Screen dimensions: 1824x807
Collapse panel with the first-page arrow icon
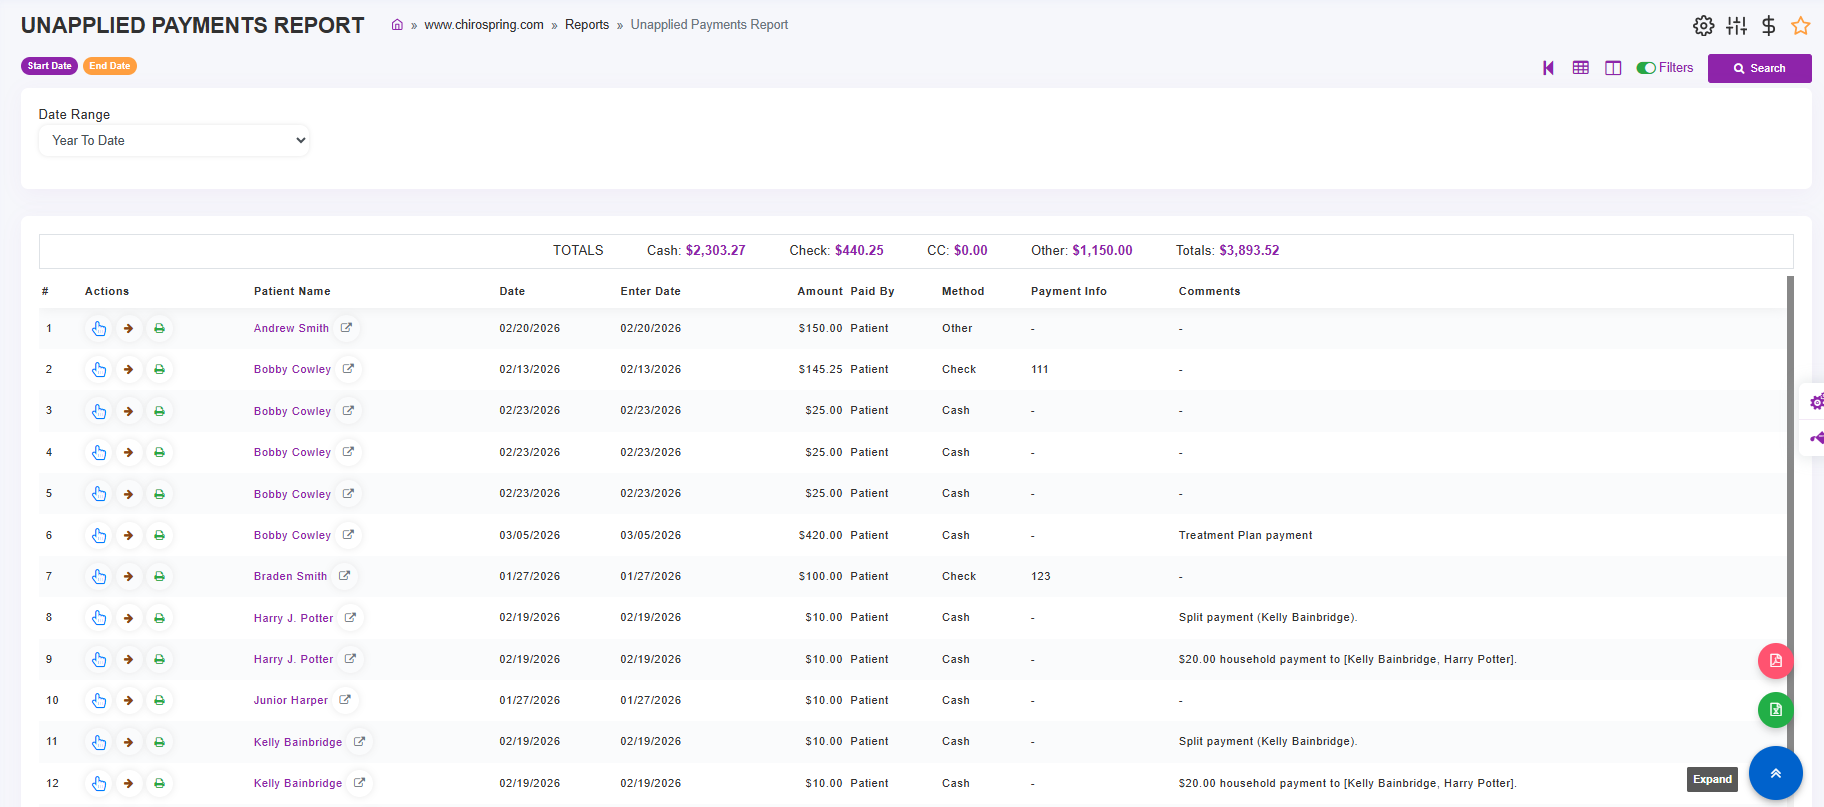pyautogui.click(x=1548, y=68)
